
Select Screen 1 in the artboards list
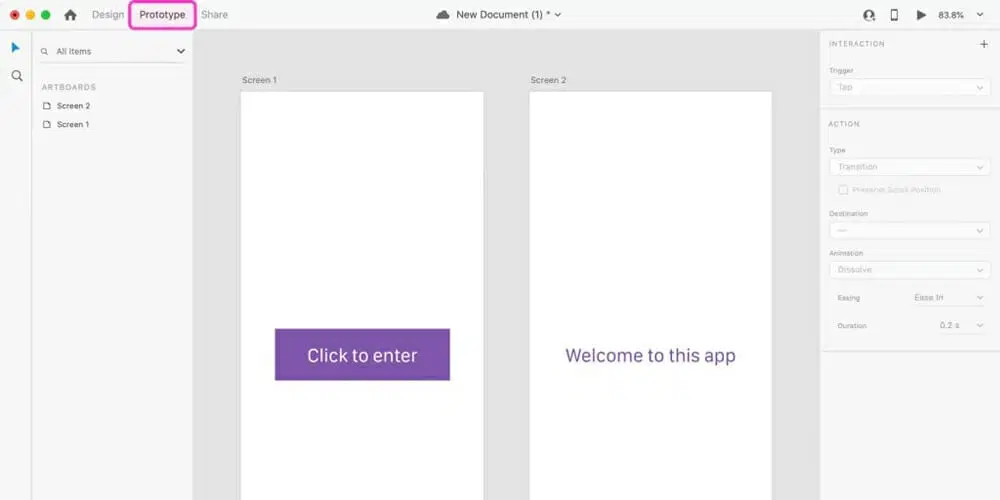click(x=73, y=124)
